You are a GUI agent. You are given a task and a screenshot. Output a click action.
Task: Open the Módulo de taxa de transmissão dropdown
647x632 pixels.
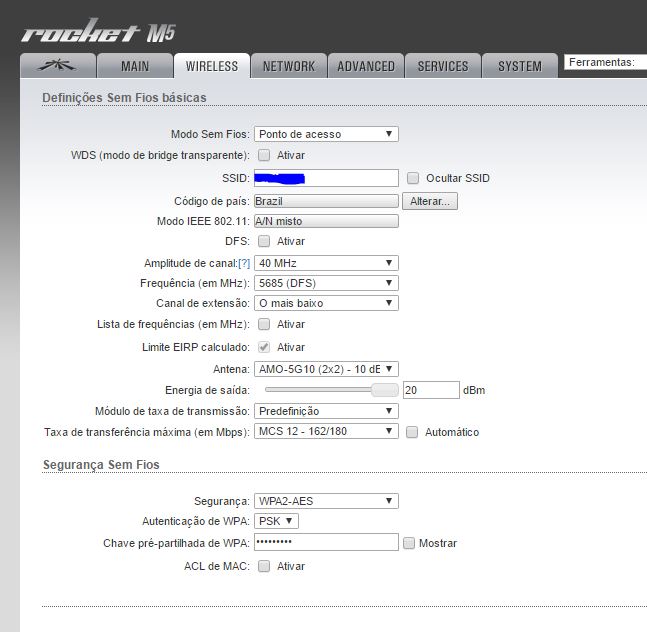pos(326,411)
